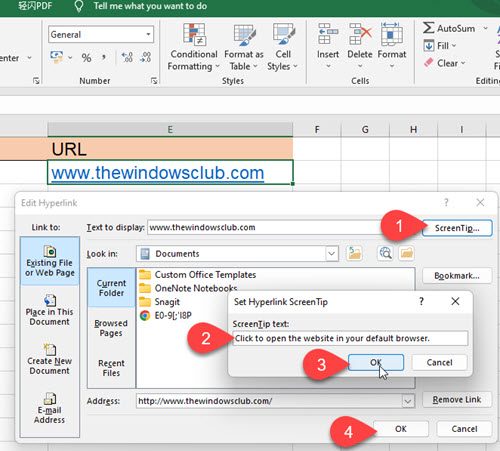The image size is (500, 451).
Task: Expand the Insert cells dropdown arrow
Action: coord(328,66)
